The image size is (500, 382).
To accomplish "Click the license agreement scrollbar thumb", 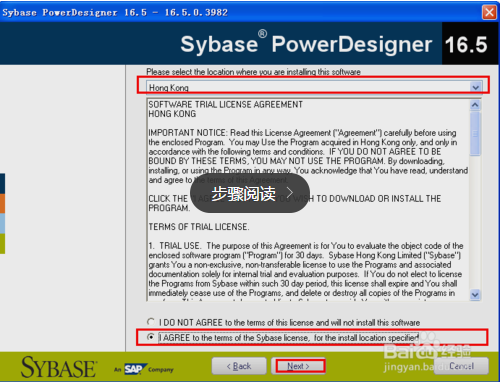I will click(x=475, y=133).
